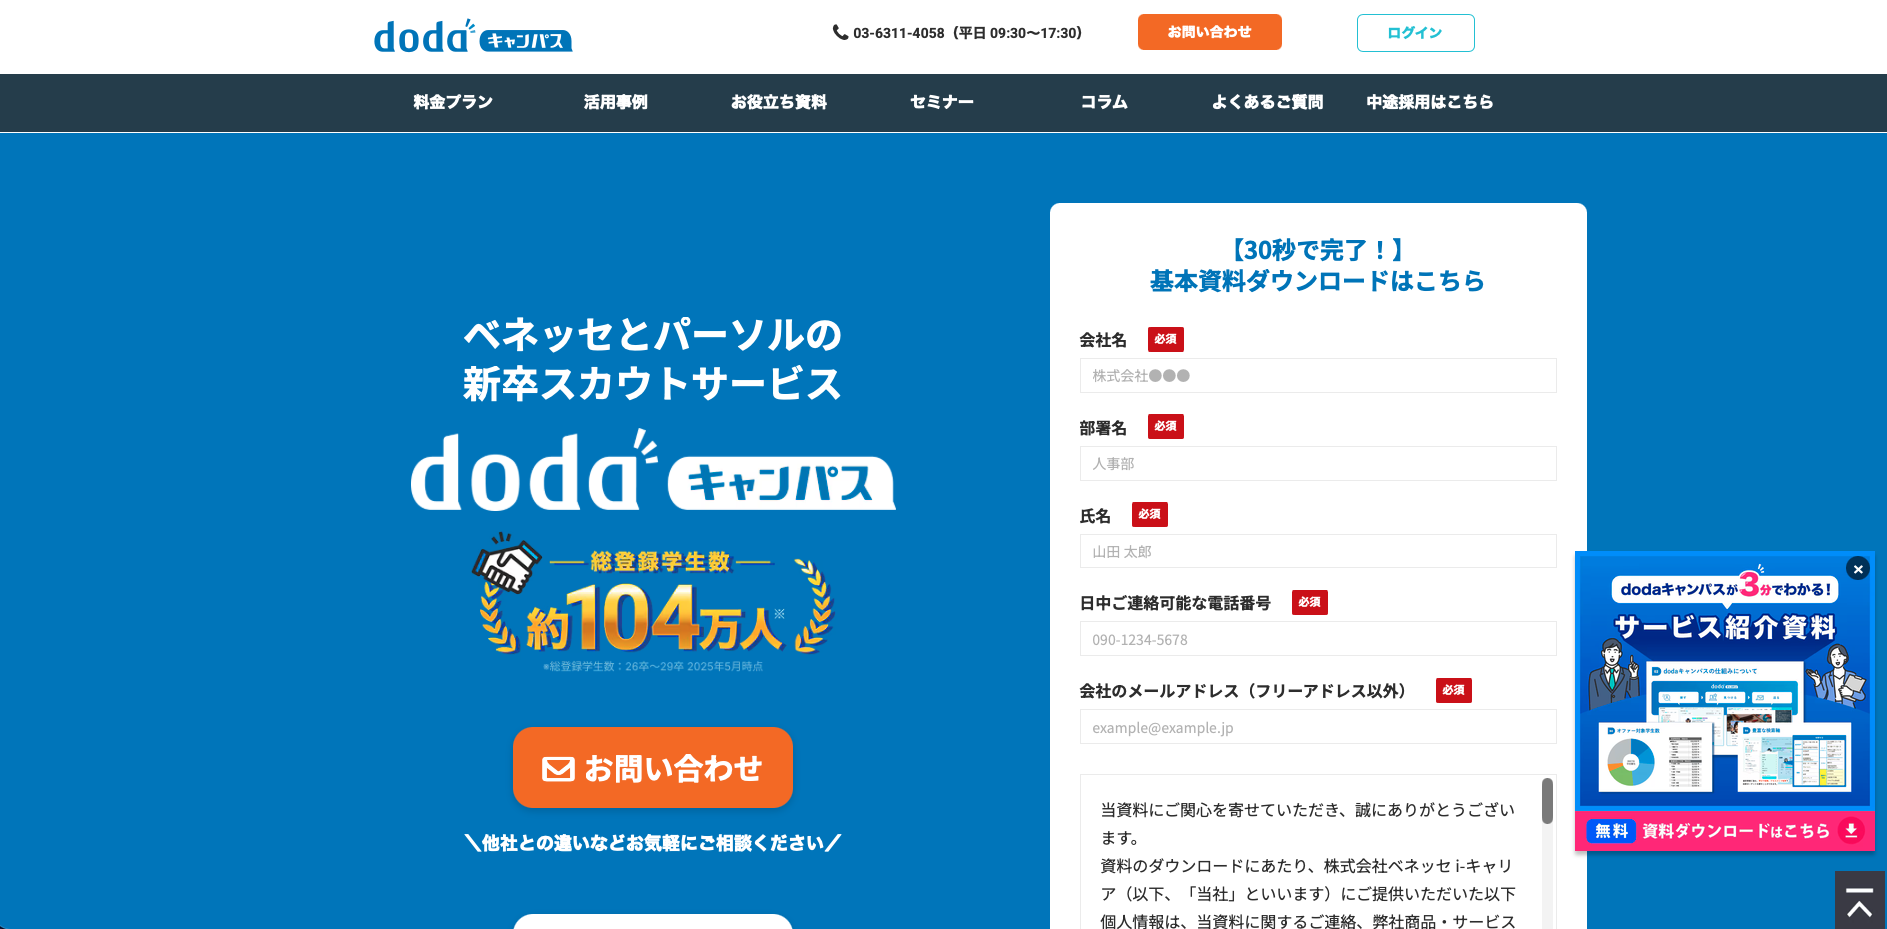Close the service introduction popup banner
This screenshot has width=1887, height=929.
[1857, 569]
